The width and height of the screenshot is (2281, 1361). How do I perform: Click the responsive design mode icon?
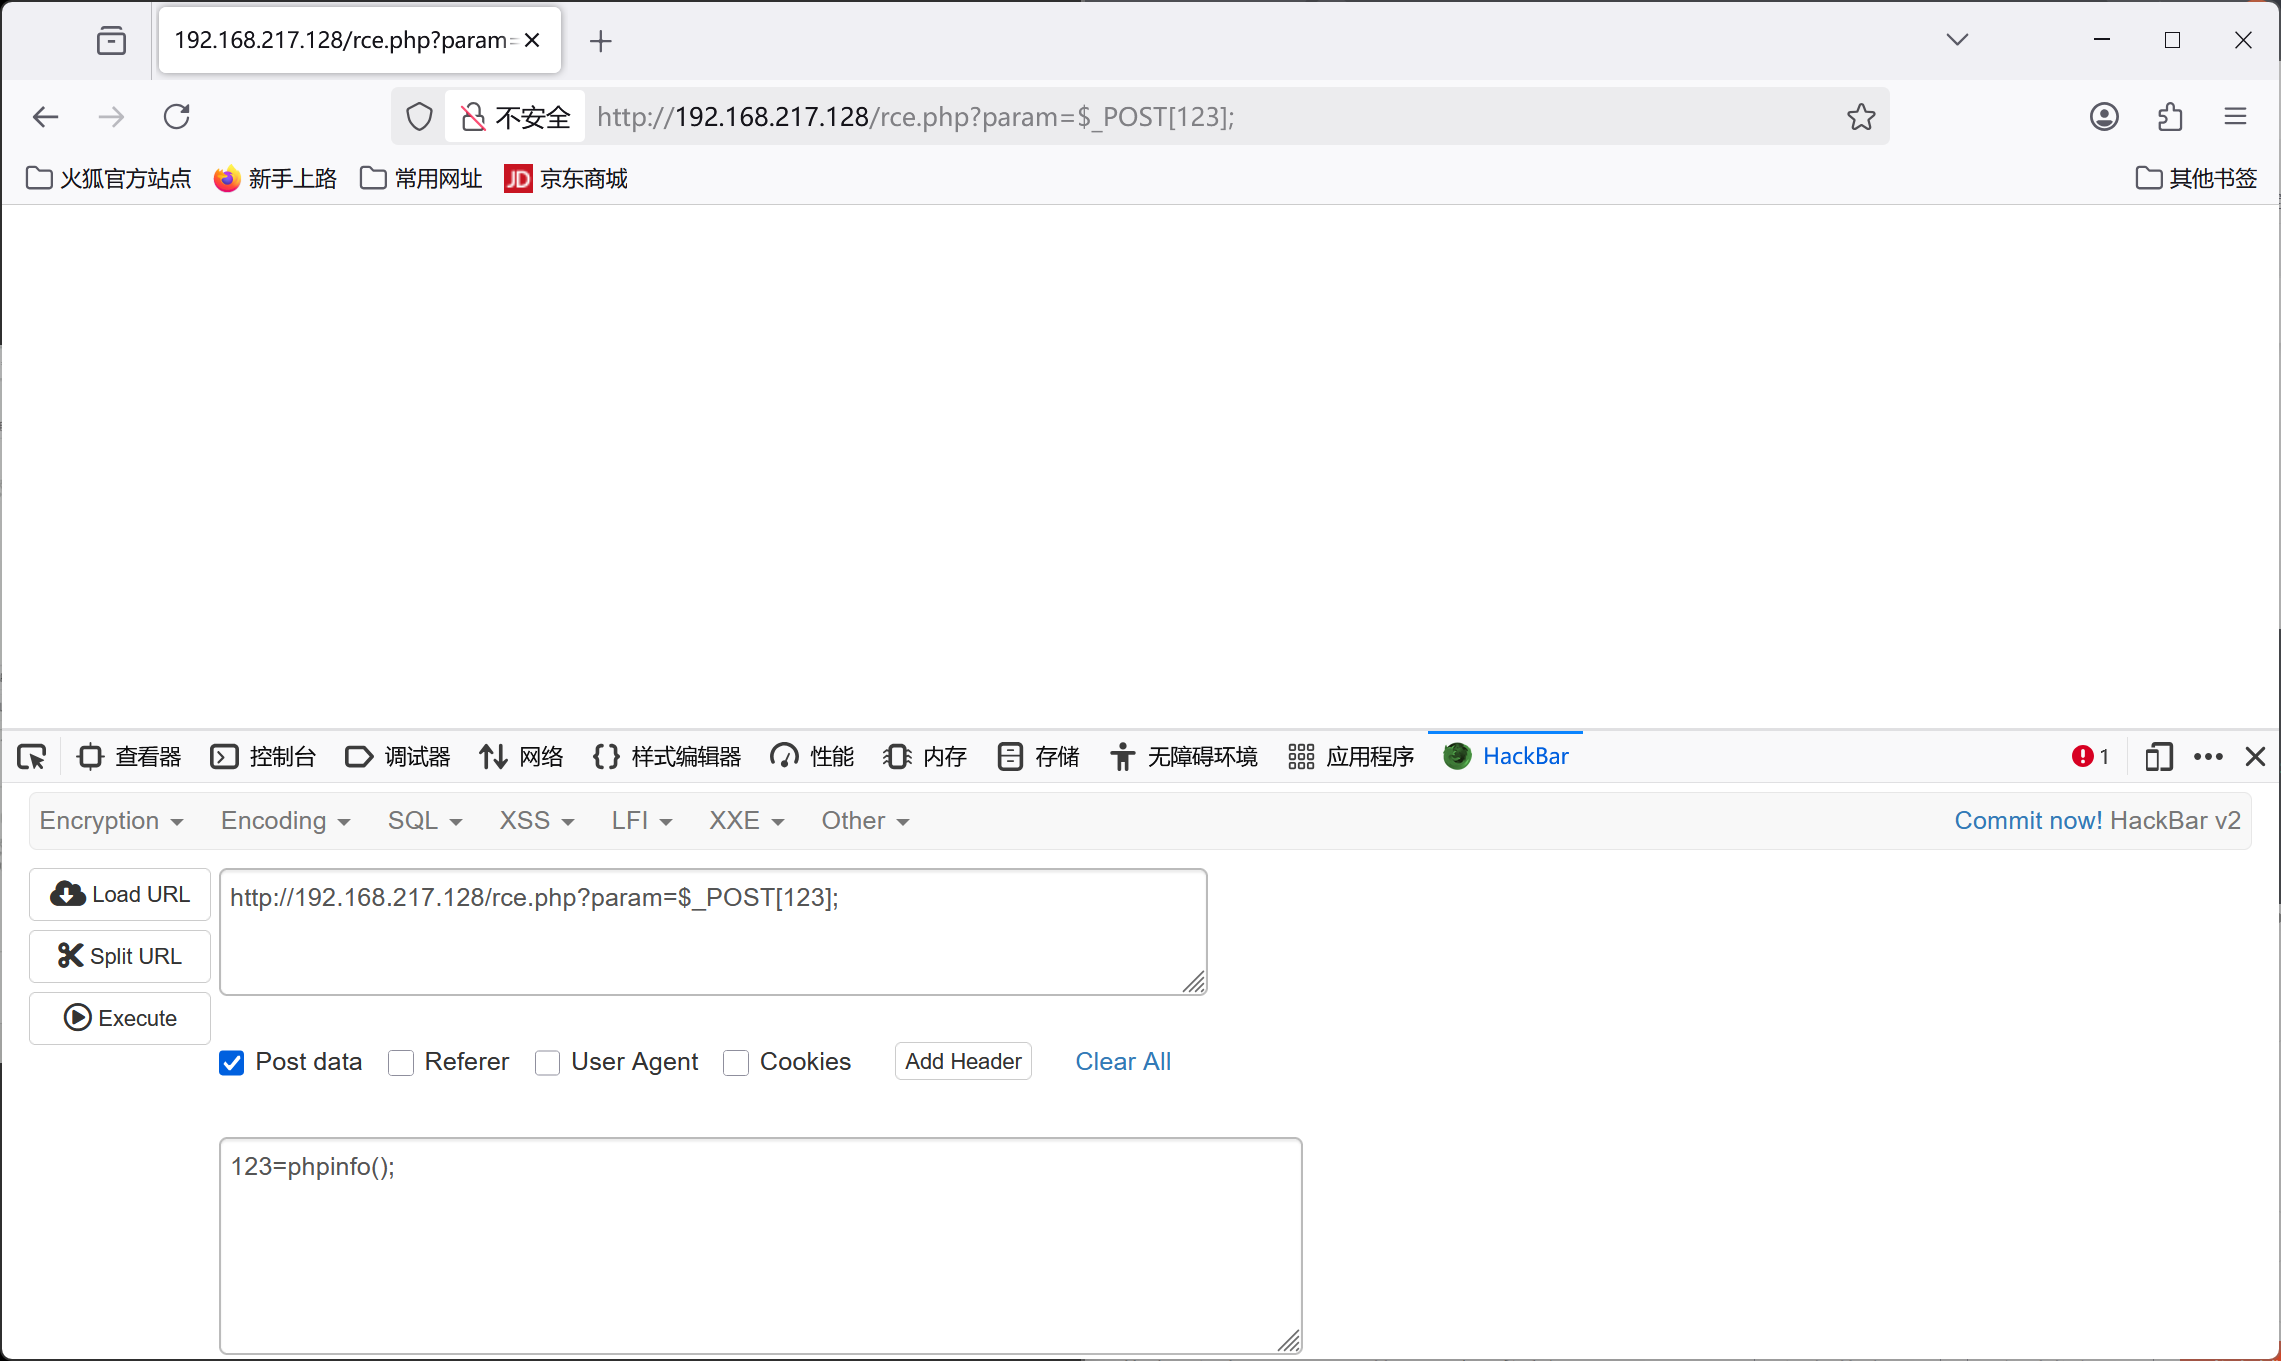click(x=2158, y=757)
